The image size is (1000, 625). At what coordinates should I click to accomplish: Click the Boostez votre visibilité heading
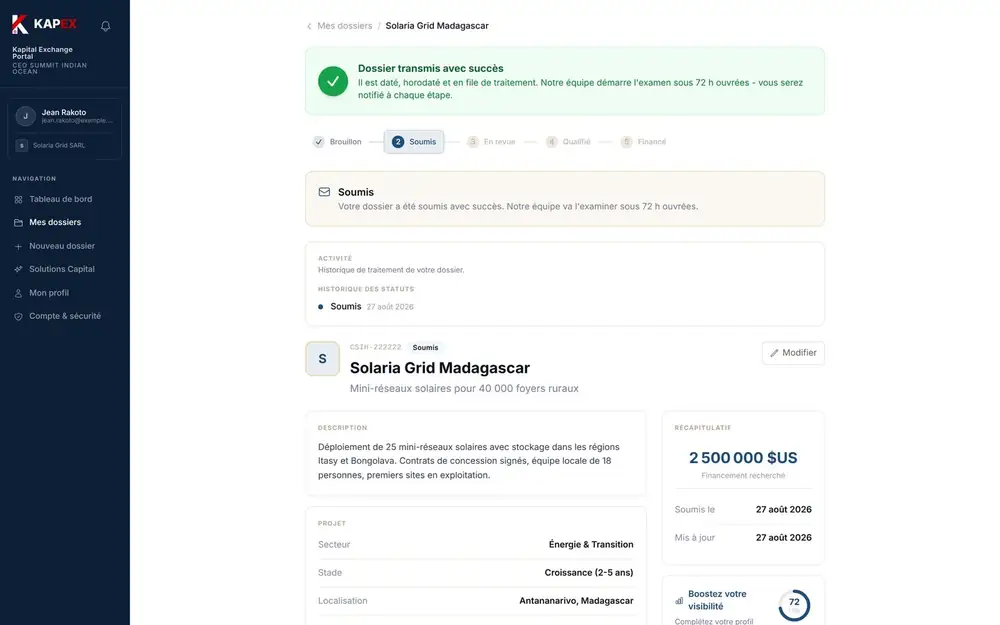point(717,600)
